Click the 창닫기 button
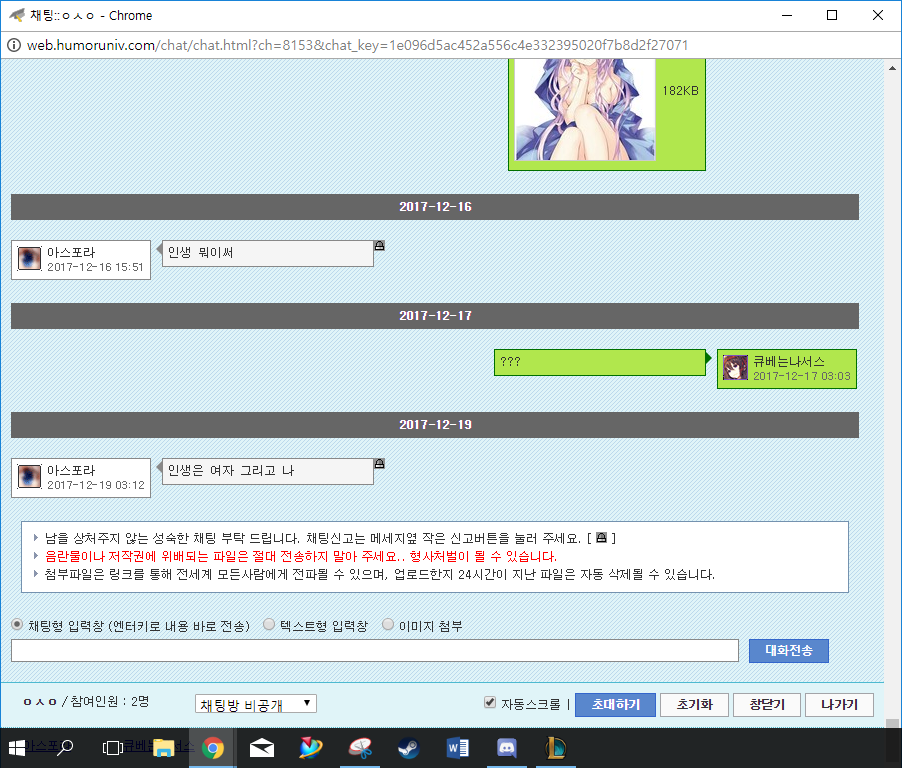 767,705
